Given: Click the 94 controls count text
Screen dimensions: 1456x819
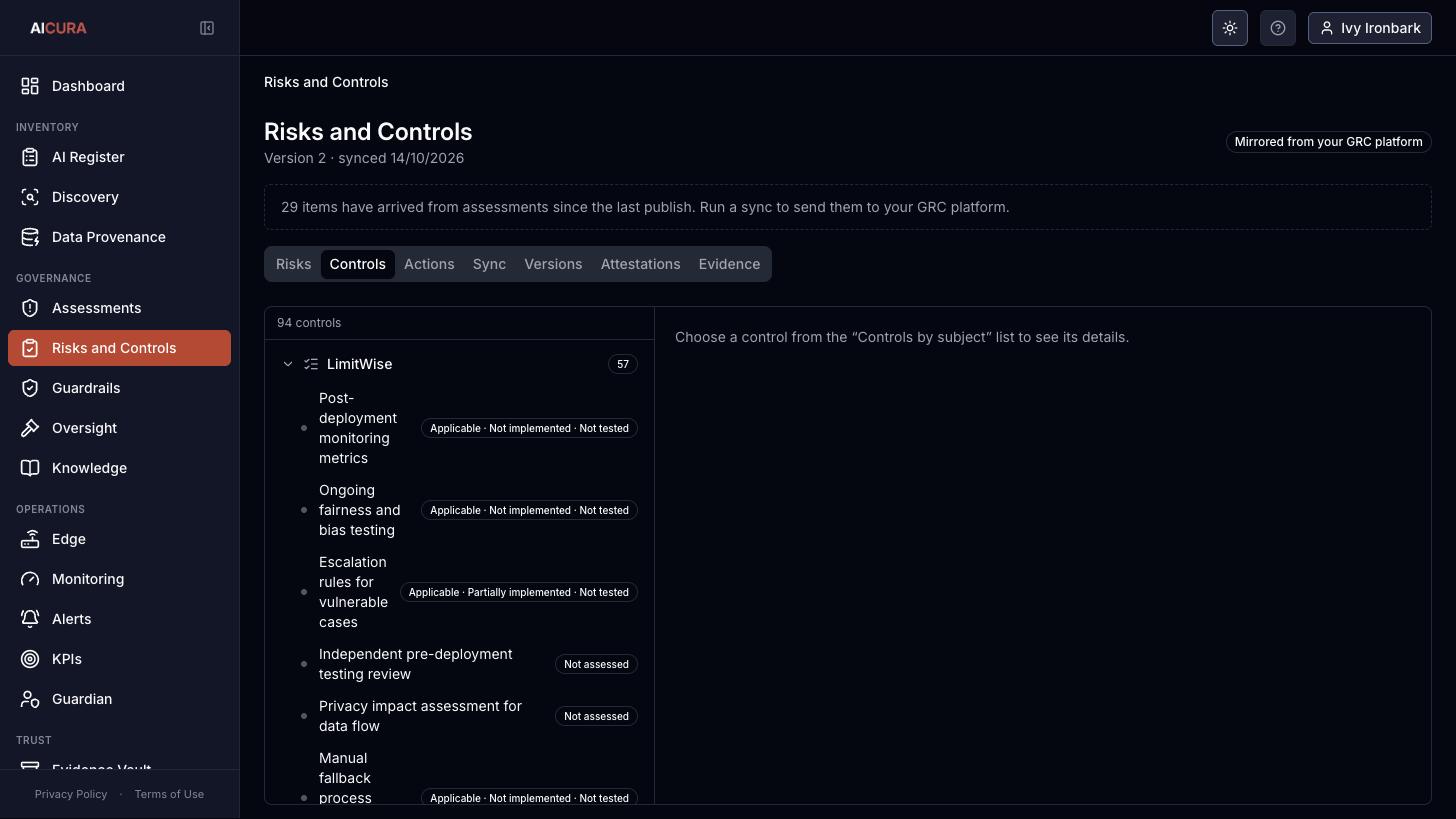Looking at the screenshot, I should click(x=309, y=323).
